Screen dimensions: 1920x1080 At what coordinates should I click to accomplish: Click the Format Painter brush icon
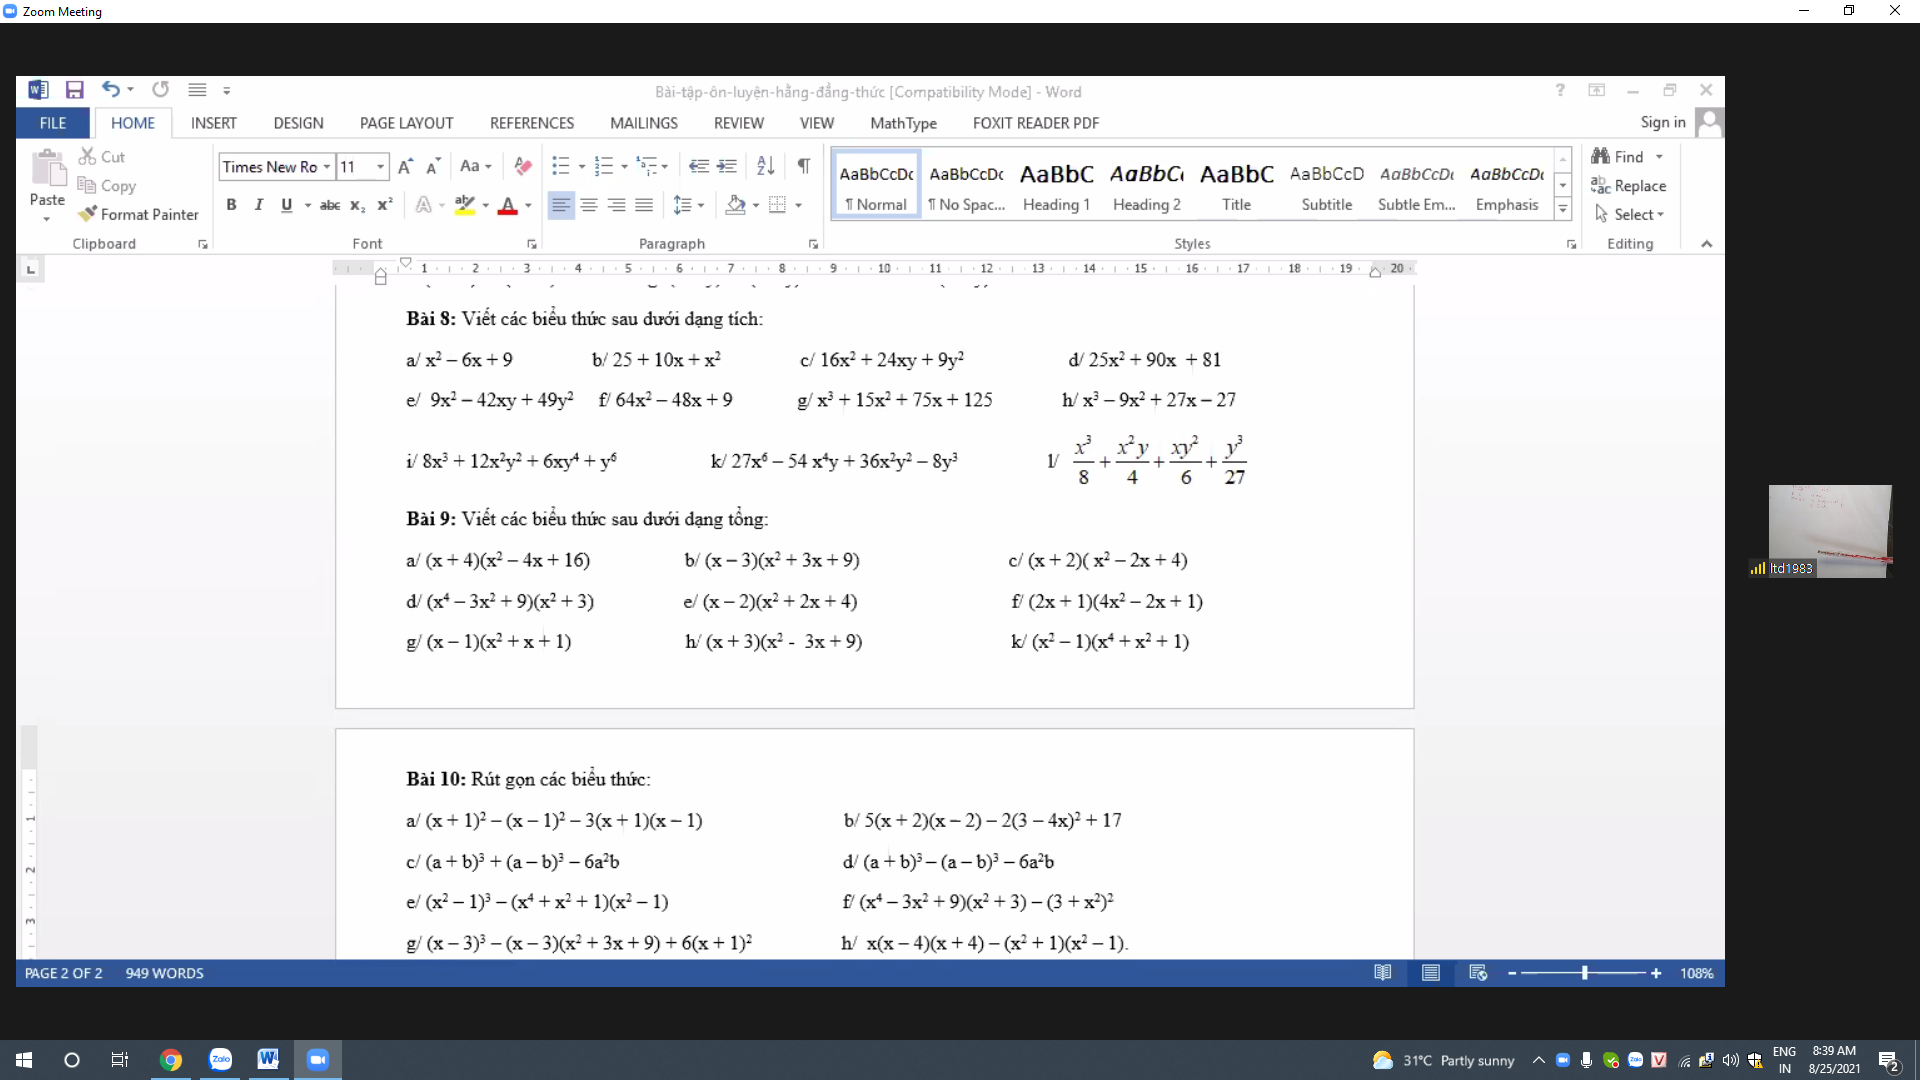[88, 214]
